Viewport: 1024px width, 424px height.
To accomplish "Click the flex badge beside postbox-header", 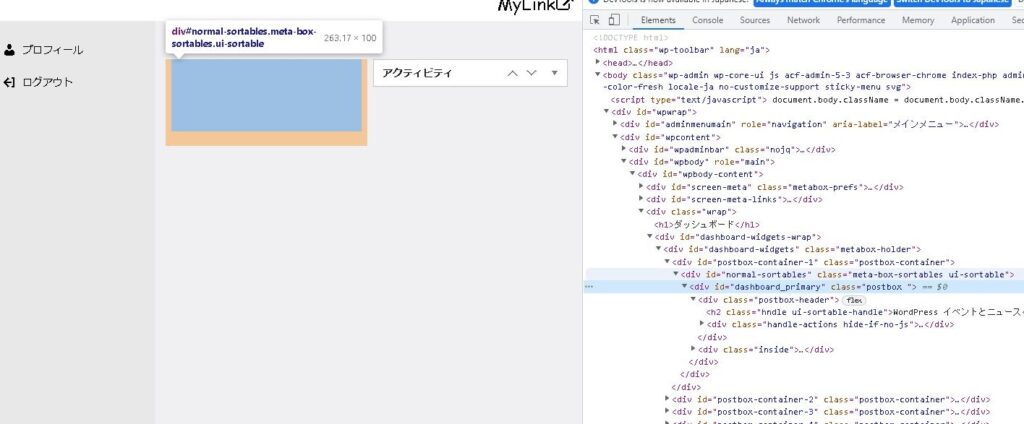I will pos(854,299).
